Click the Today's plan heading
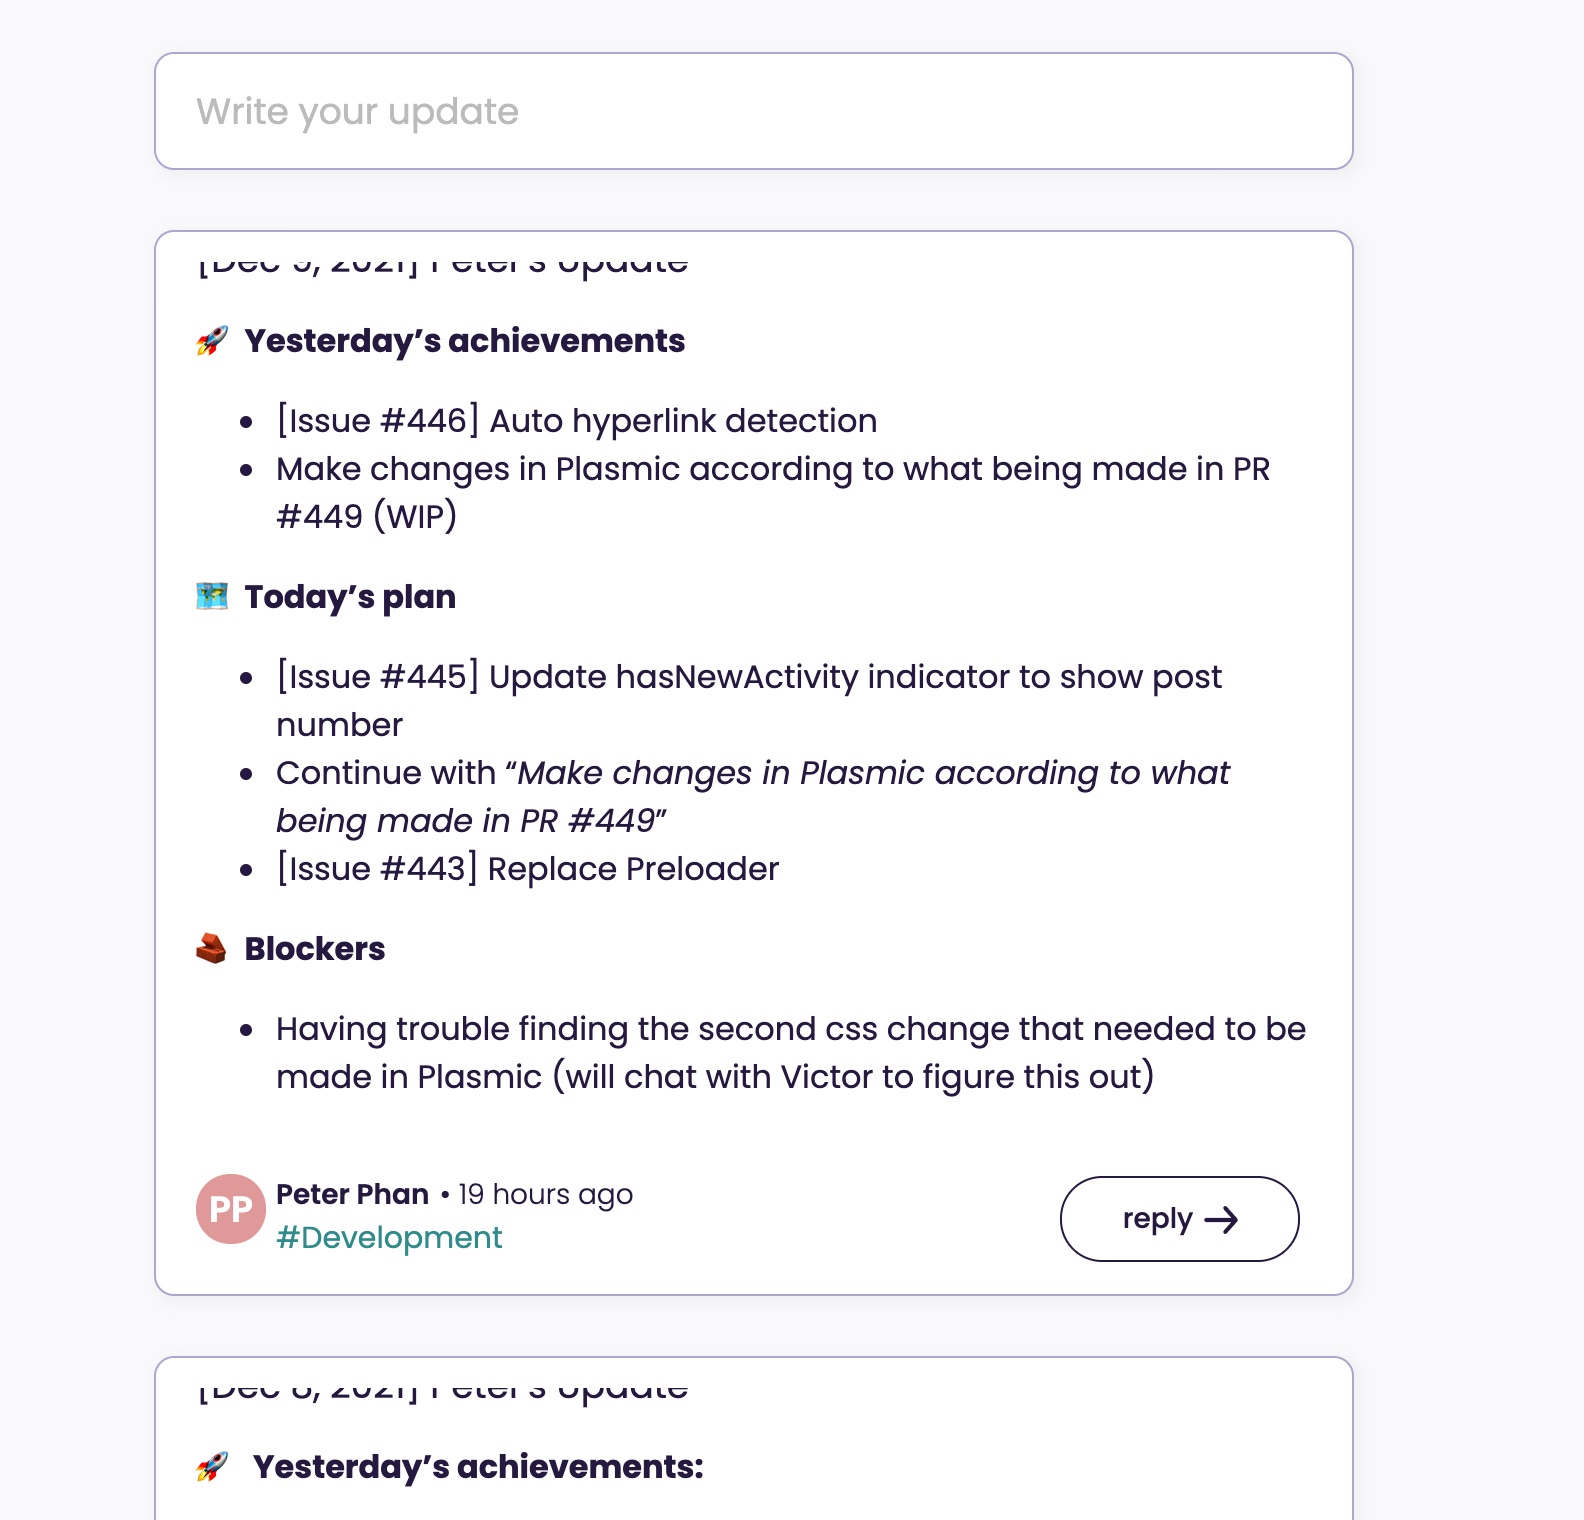The height and width of the screenshot is (1520, 1584). pos(349,595)
